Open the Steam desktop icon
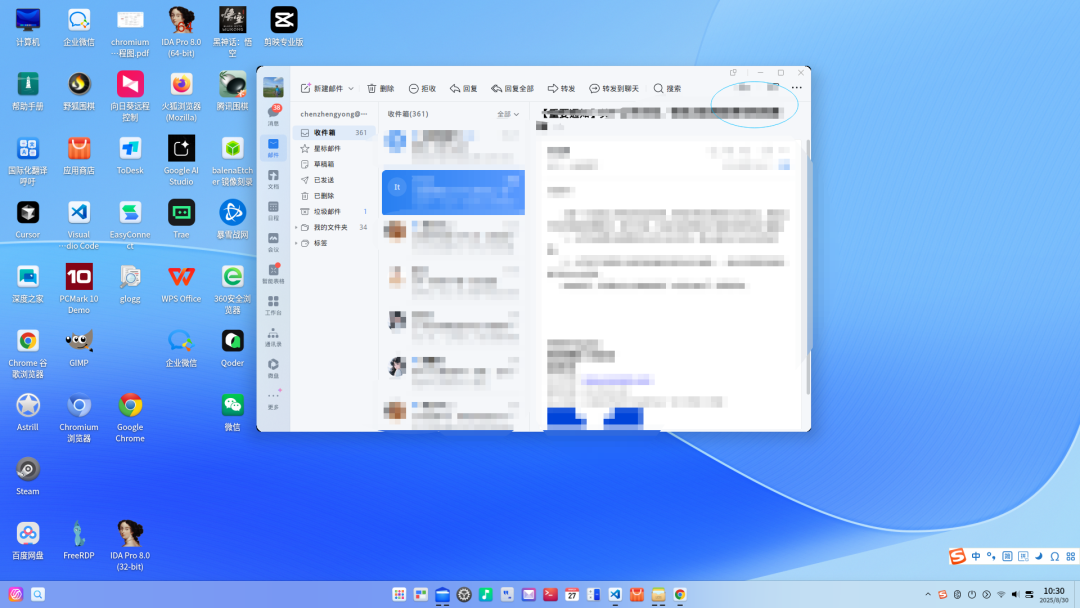 pos(28,476)
